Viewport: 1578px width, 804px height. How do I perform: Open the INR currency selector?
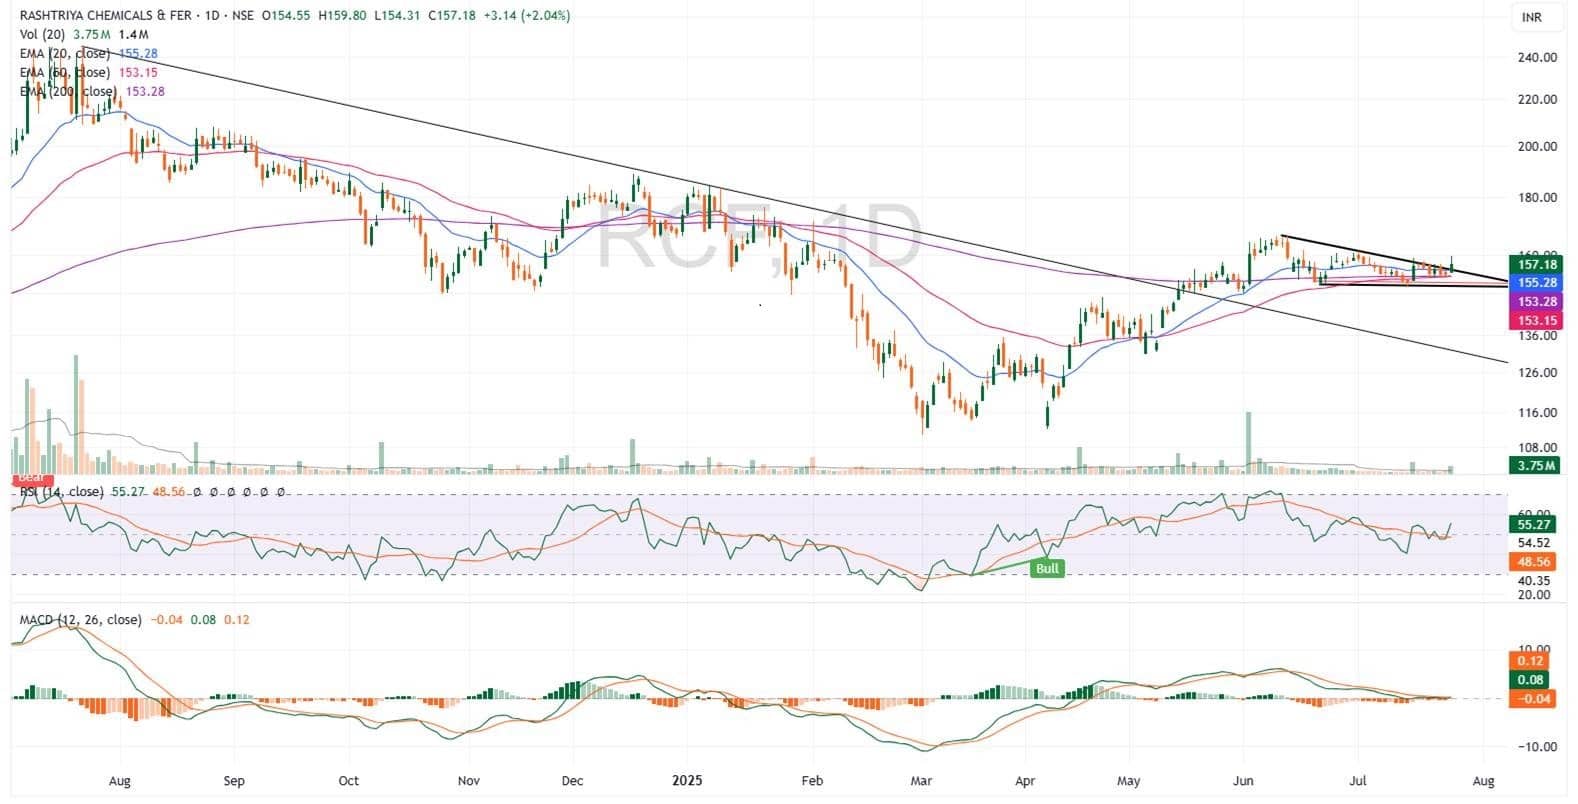click(x=1530, y=18)
